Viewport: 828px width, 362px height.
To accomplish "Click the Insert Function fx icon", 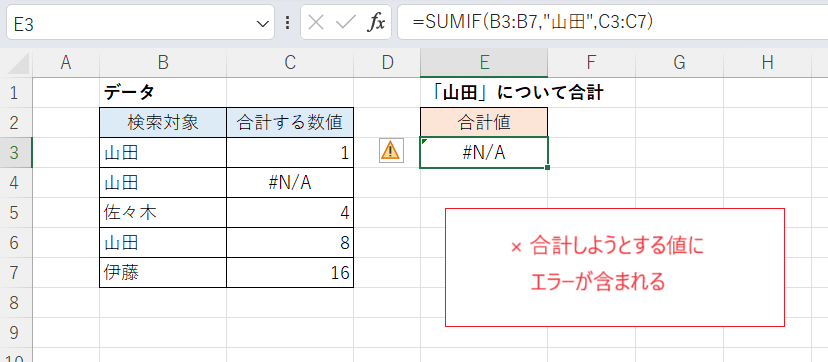I will (x=376, y=23).
